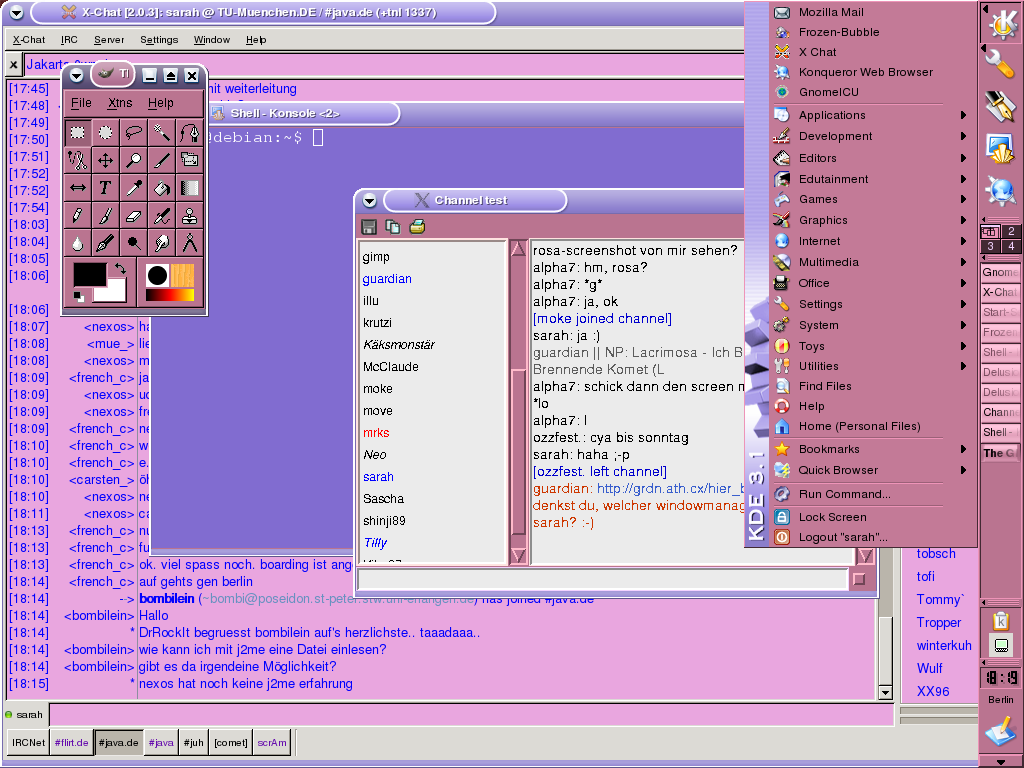Open the Klipper clipboard tray icon
The image size is (1024, 768).
[1001, 621]
